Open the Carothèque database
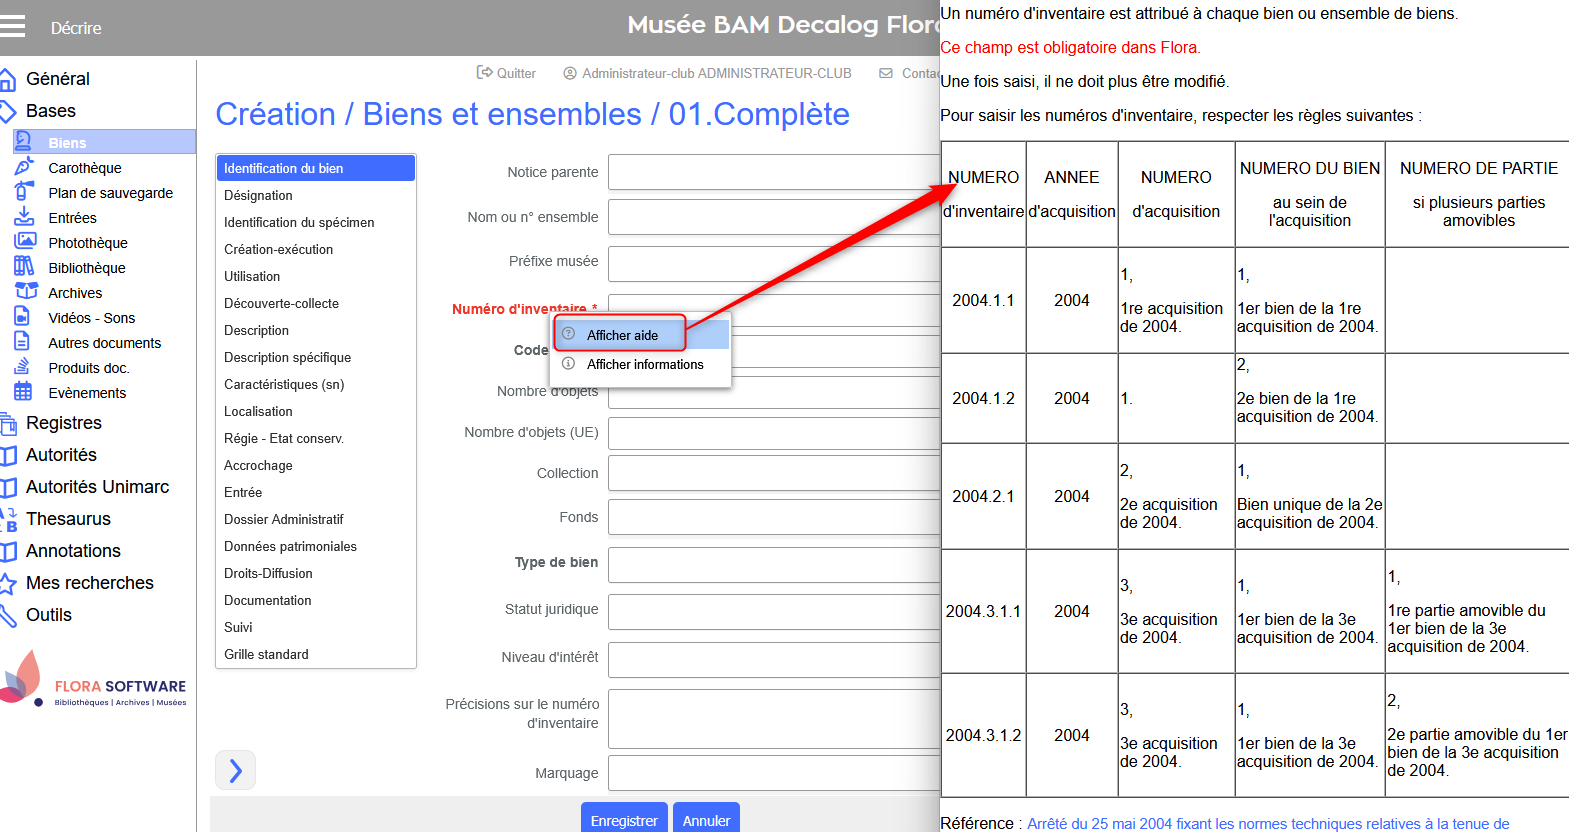This screenshot has height=832, width=1569. (x=84, y=168)
